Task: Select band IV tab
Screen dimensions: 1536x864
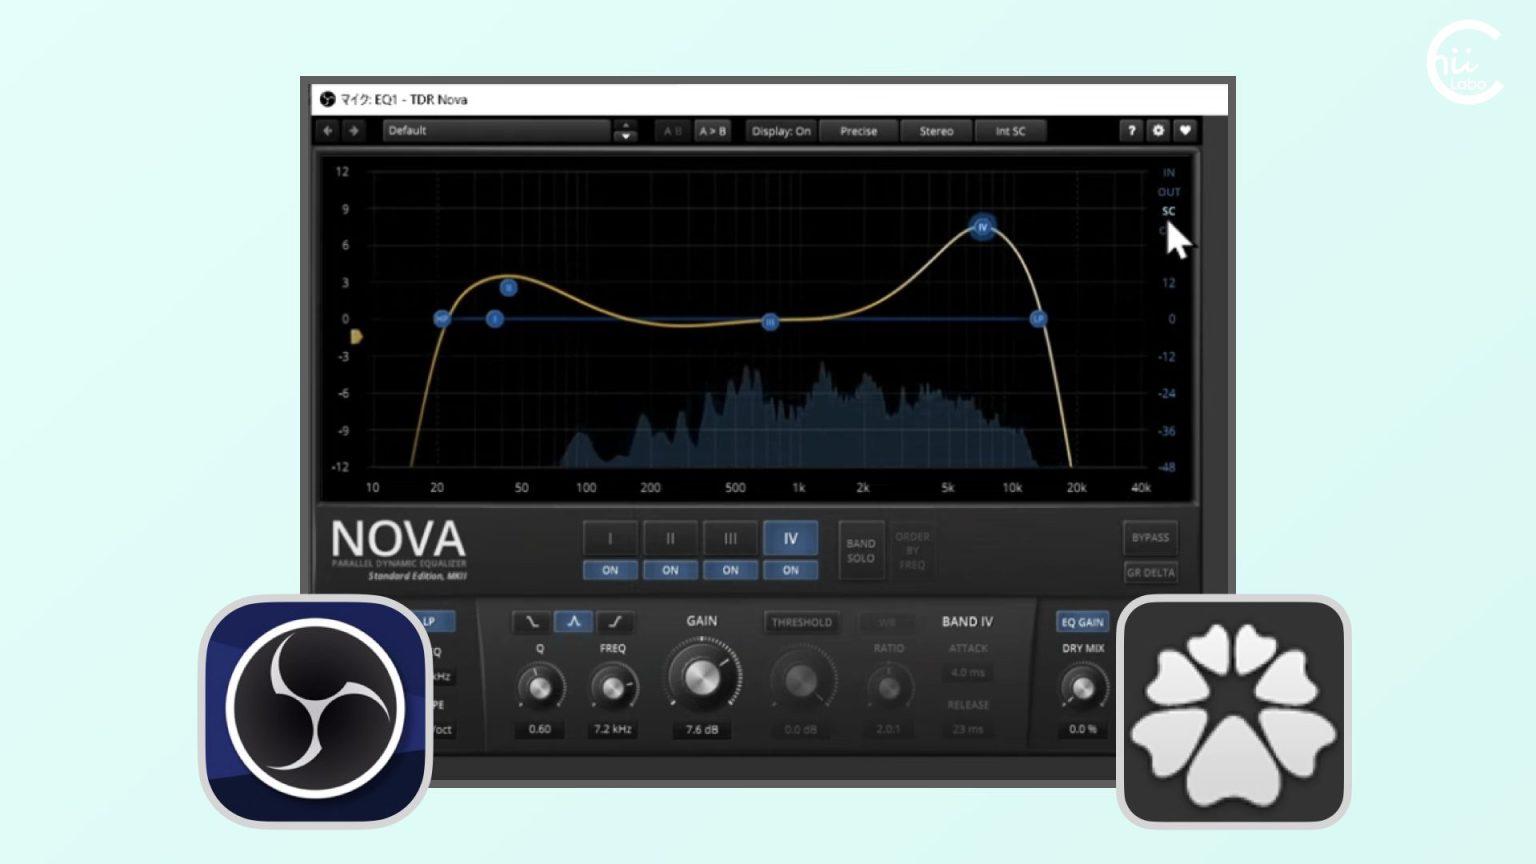Action: click(791, 538)
